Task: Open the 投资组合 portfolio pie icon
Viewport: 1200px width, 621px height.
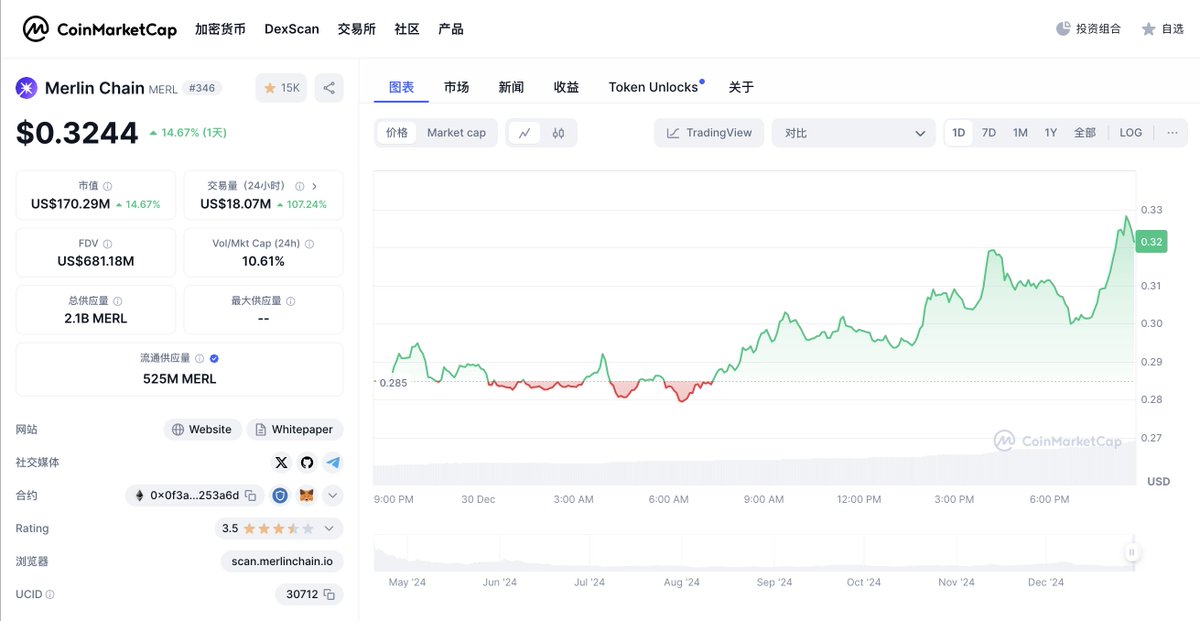Action: [x=1063, y=29]
